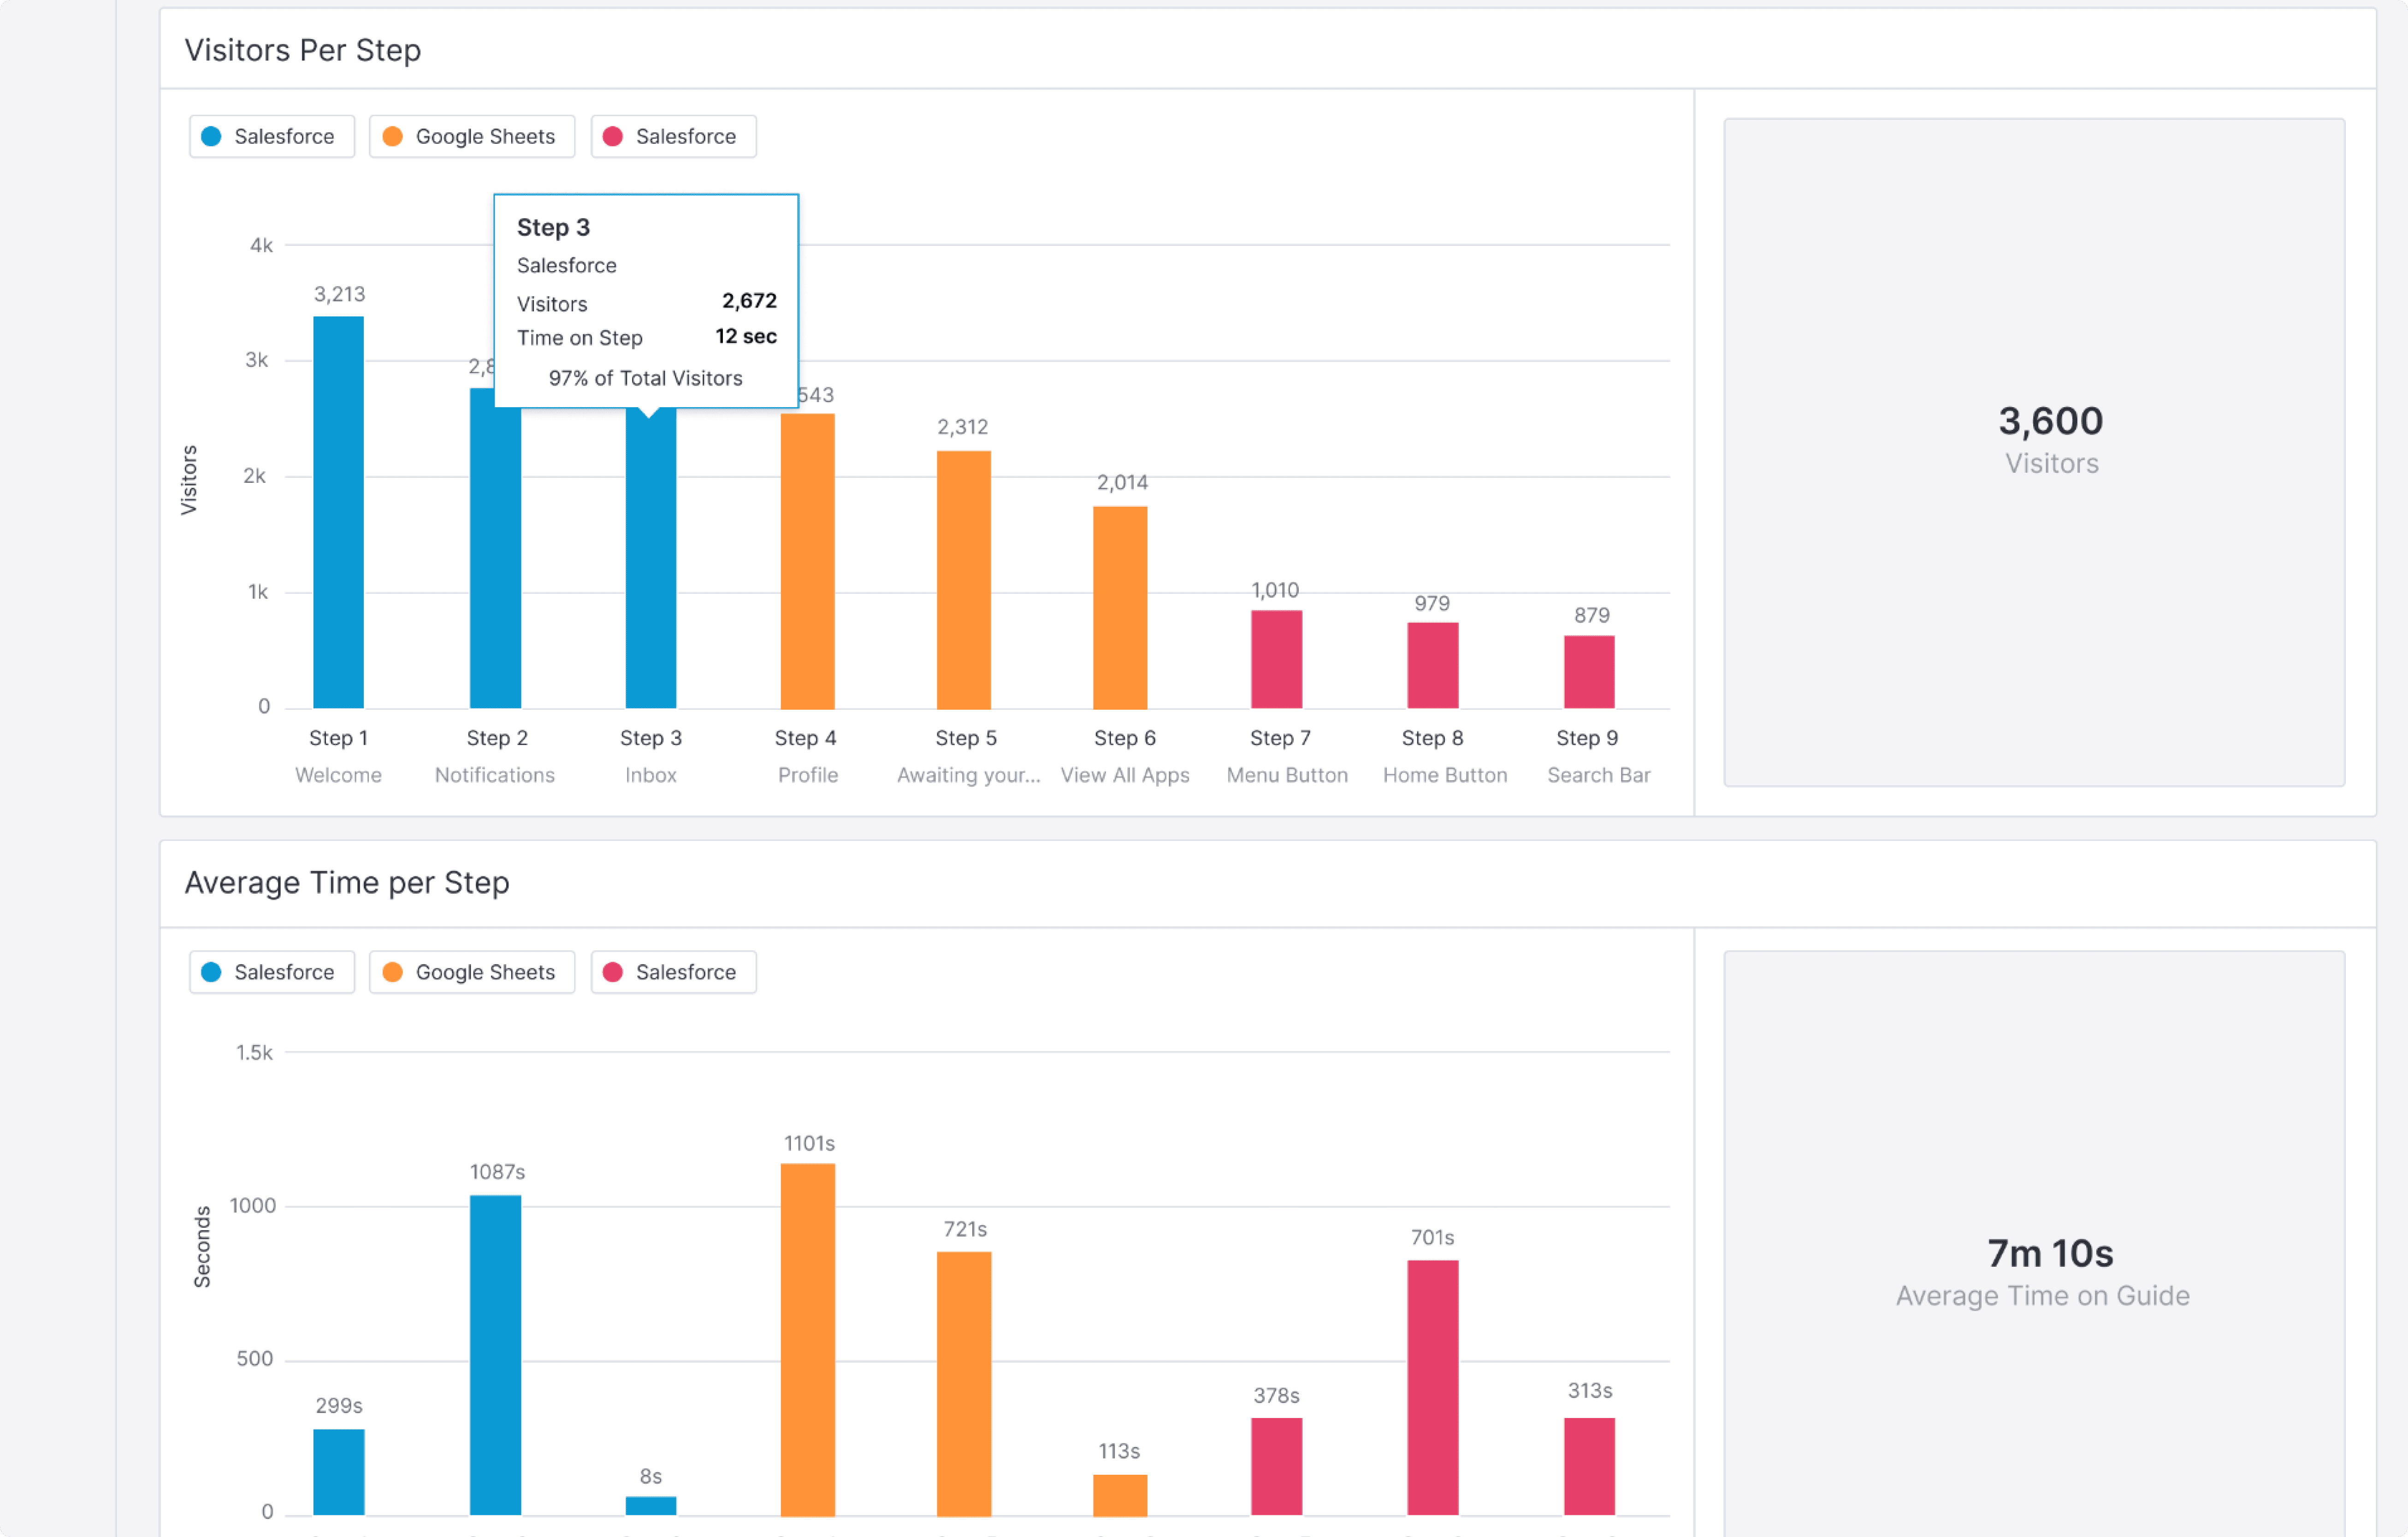Click the 1087s bar in time chart
The width and height of the screenshot is (2408, 1537).
coord(495,1354)
